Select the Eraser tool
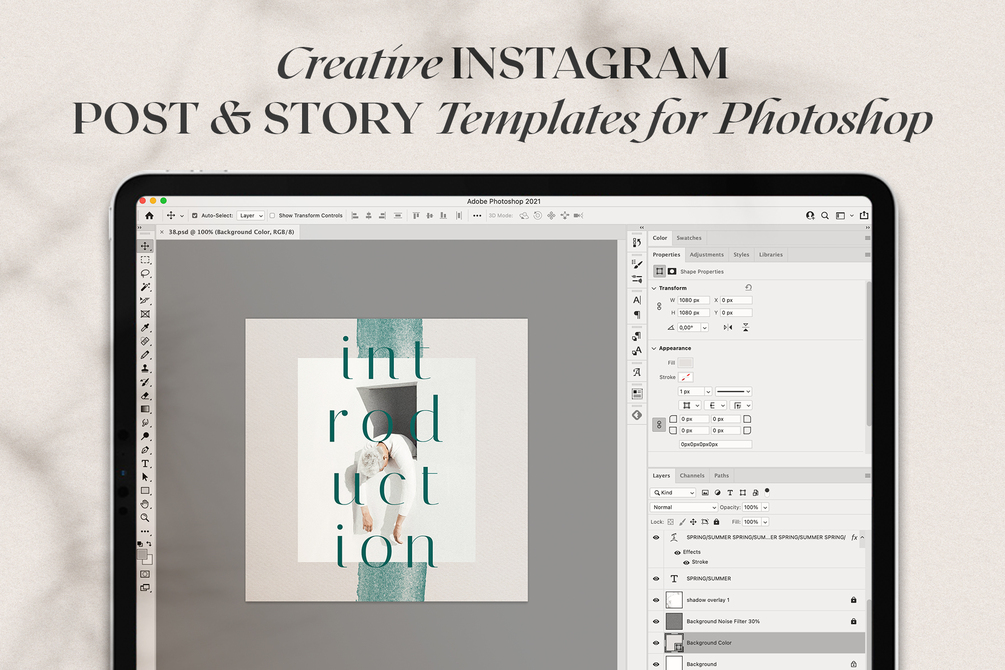This screenshot has height=670, width=1005. [x=145, y=396]
